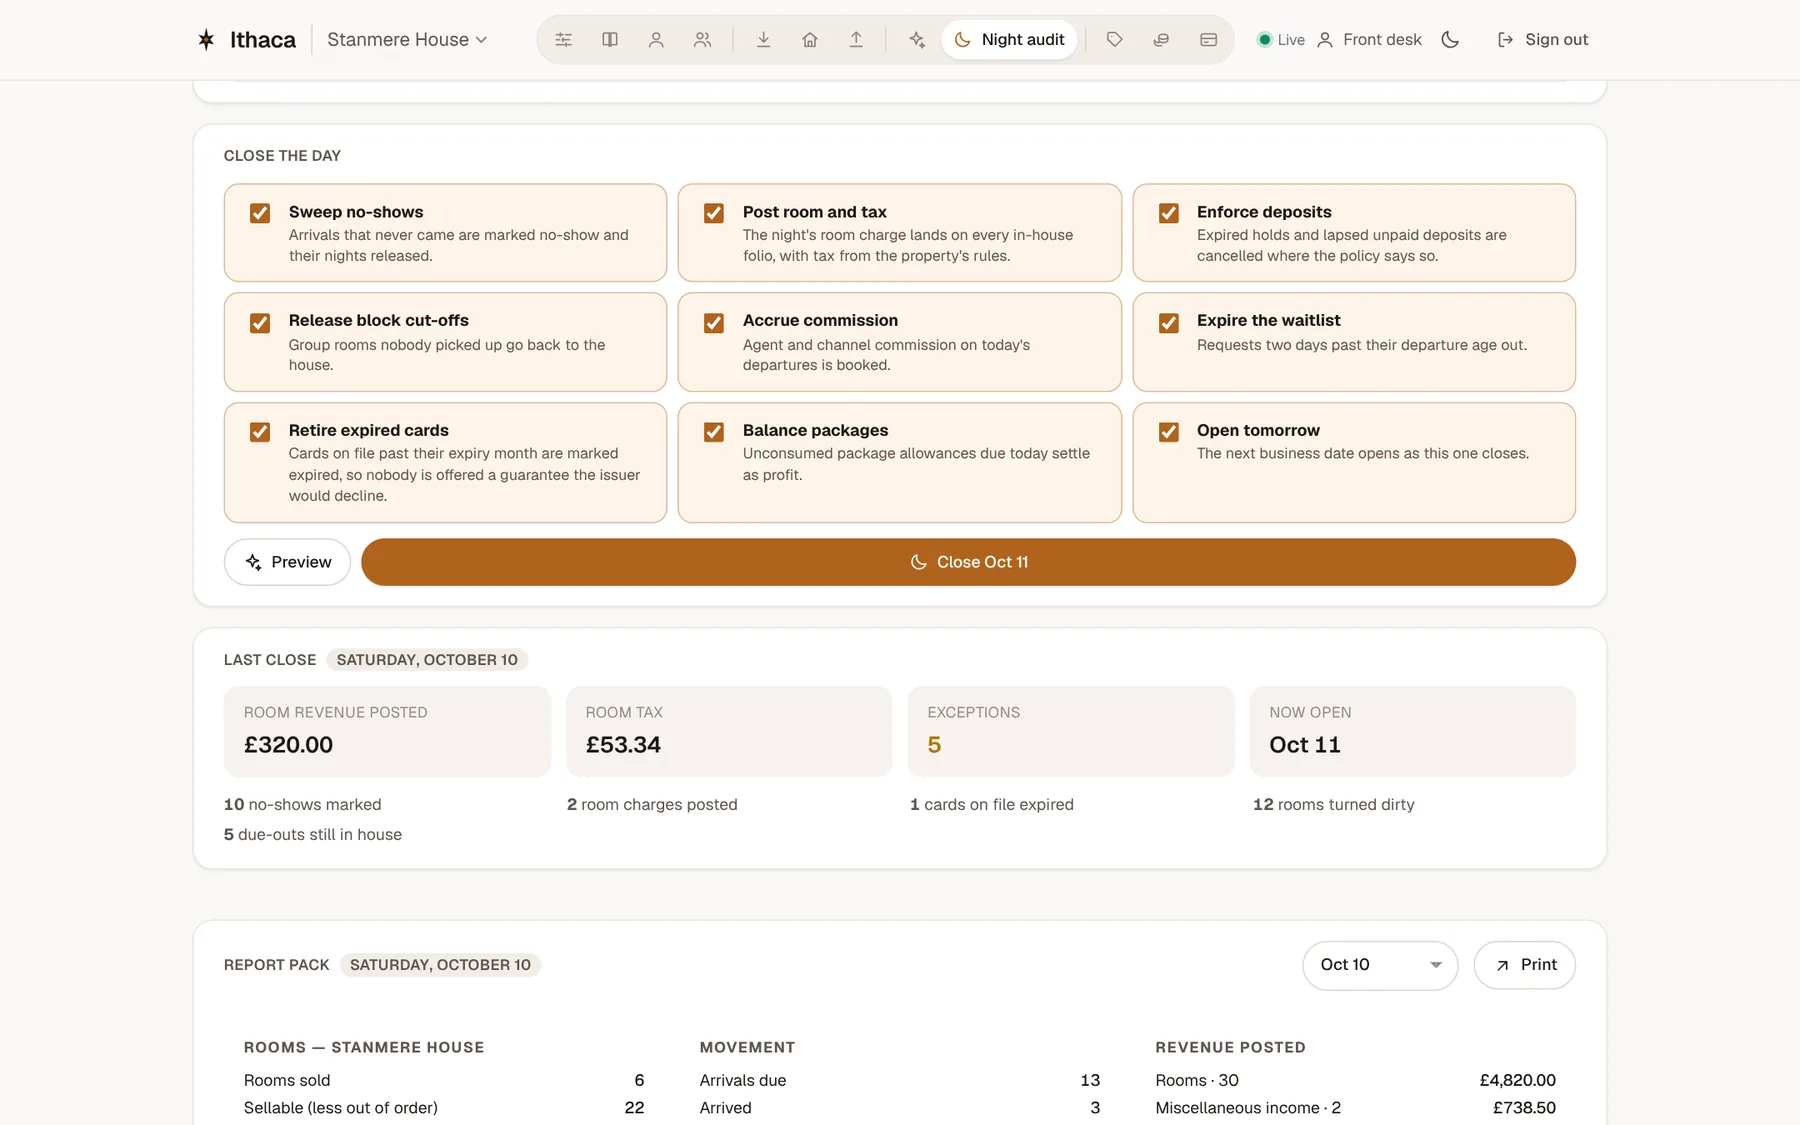
Task: Toggle dark mode with the moon icon
Action: 1450,40
